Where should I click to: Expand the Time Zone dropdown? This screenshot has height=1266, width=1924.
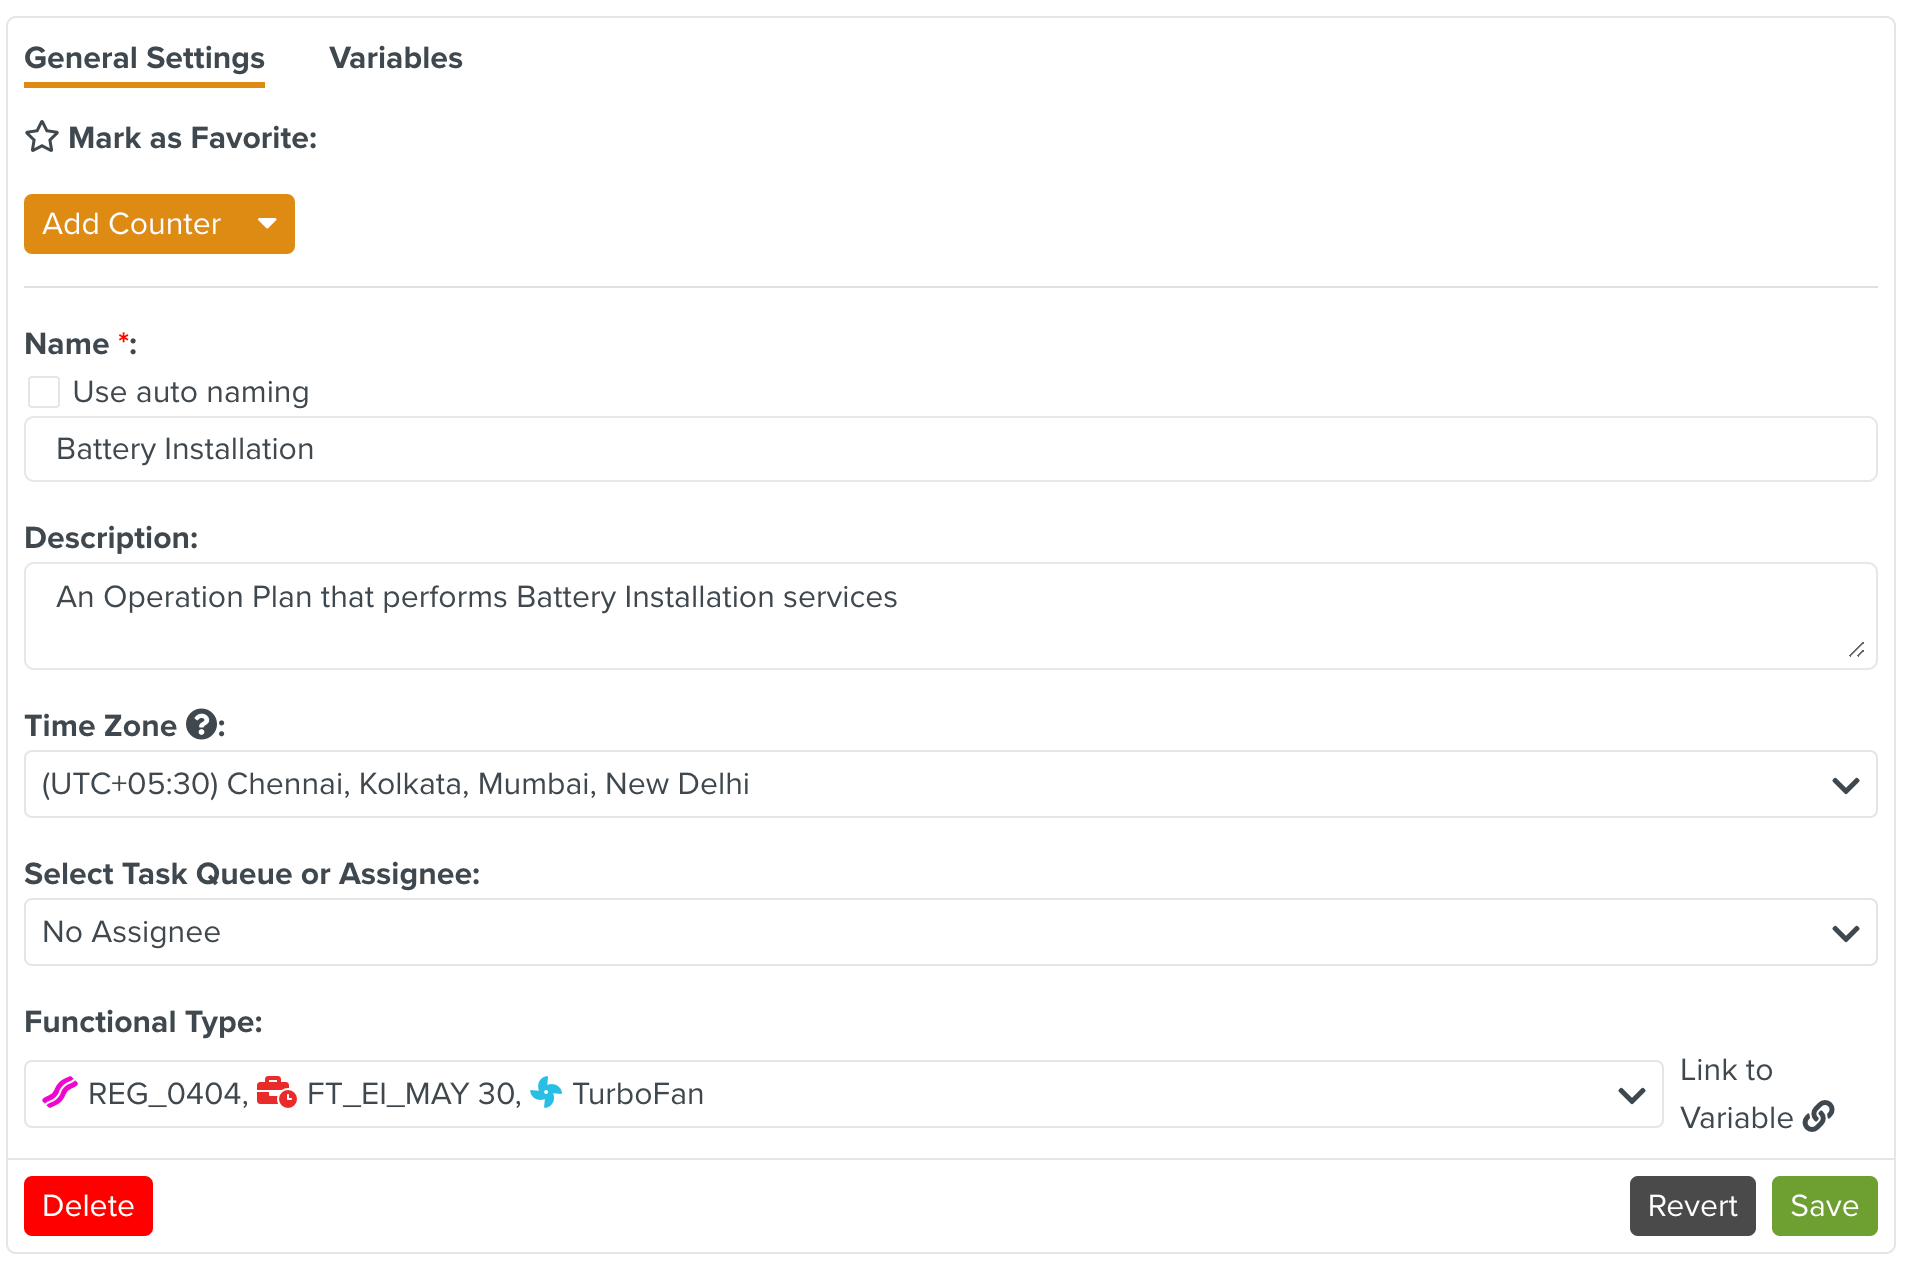[x=1845, y=785]
